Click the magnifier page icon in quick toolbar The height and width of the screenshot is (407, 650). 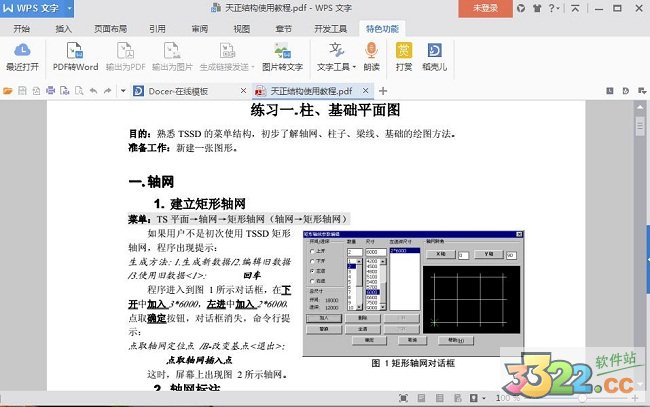pos(79,91)
